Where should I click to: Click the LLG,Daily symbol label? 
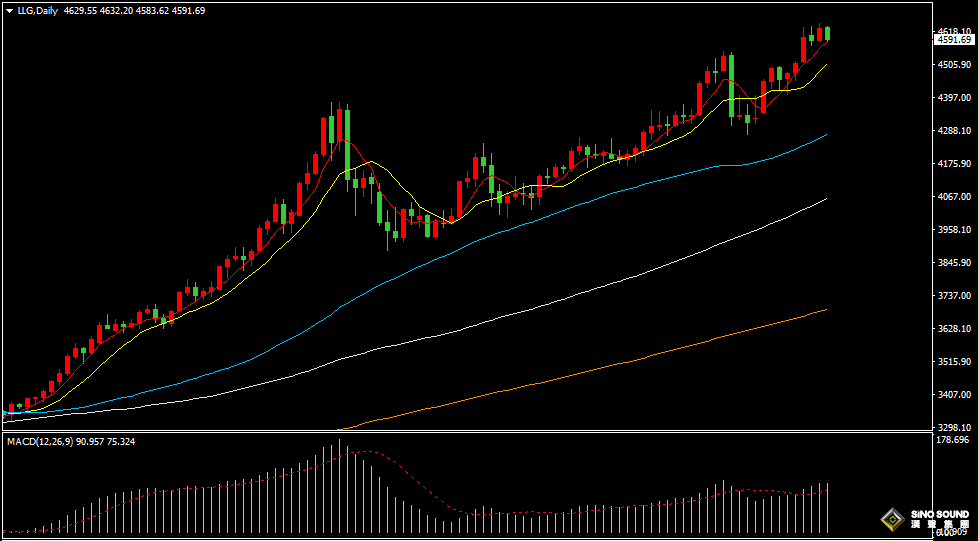click(x=38, y=10)
